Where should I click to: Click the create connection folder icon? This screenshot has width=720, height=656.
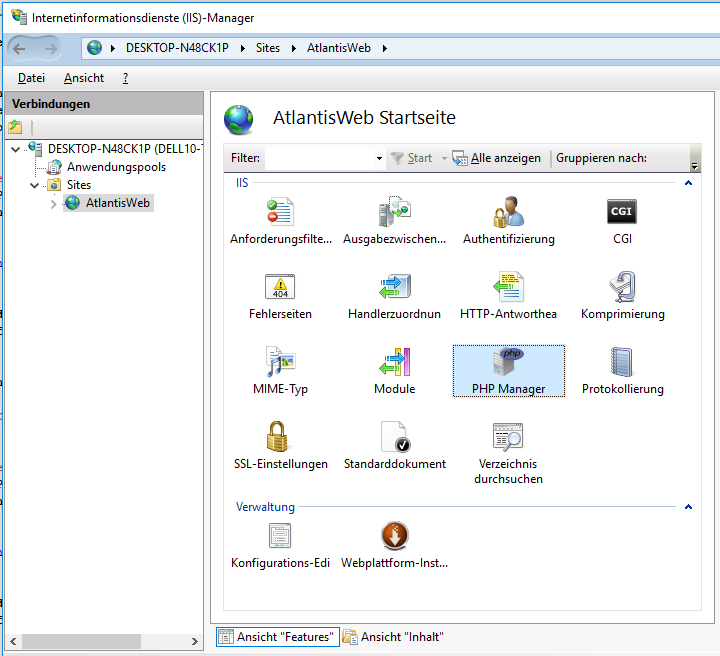coord(15,127)
